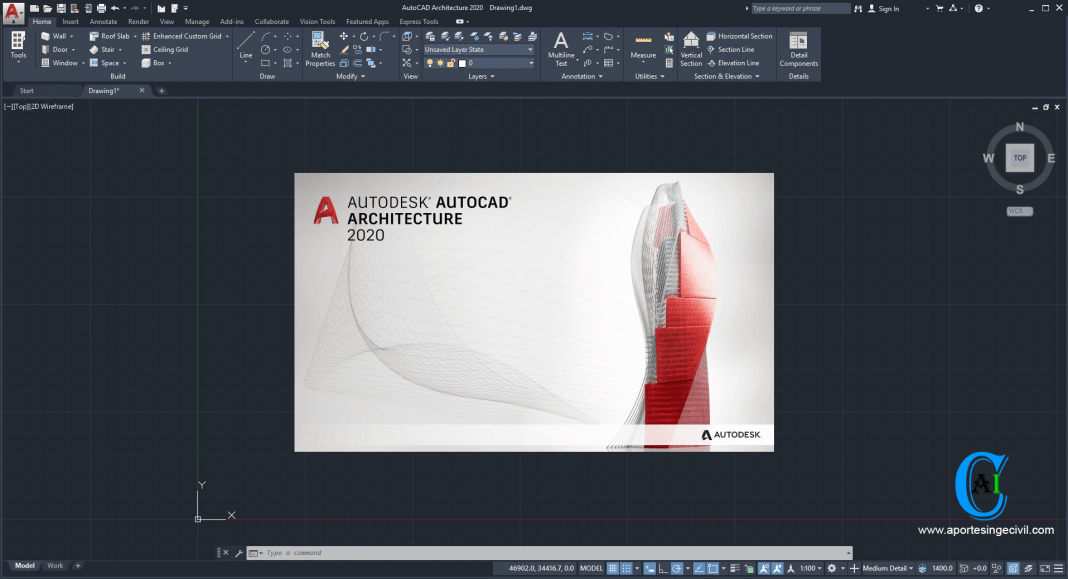
Task: Click the coordinates readout in status bar
Action: pyautogui.click(x=541, y=568)
